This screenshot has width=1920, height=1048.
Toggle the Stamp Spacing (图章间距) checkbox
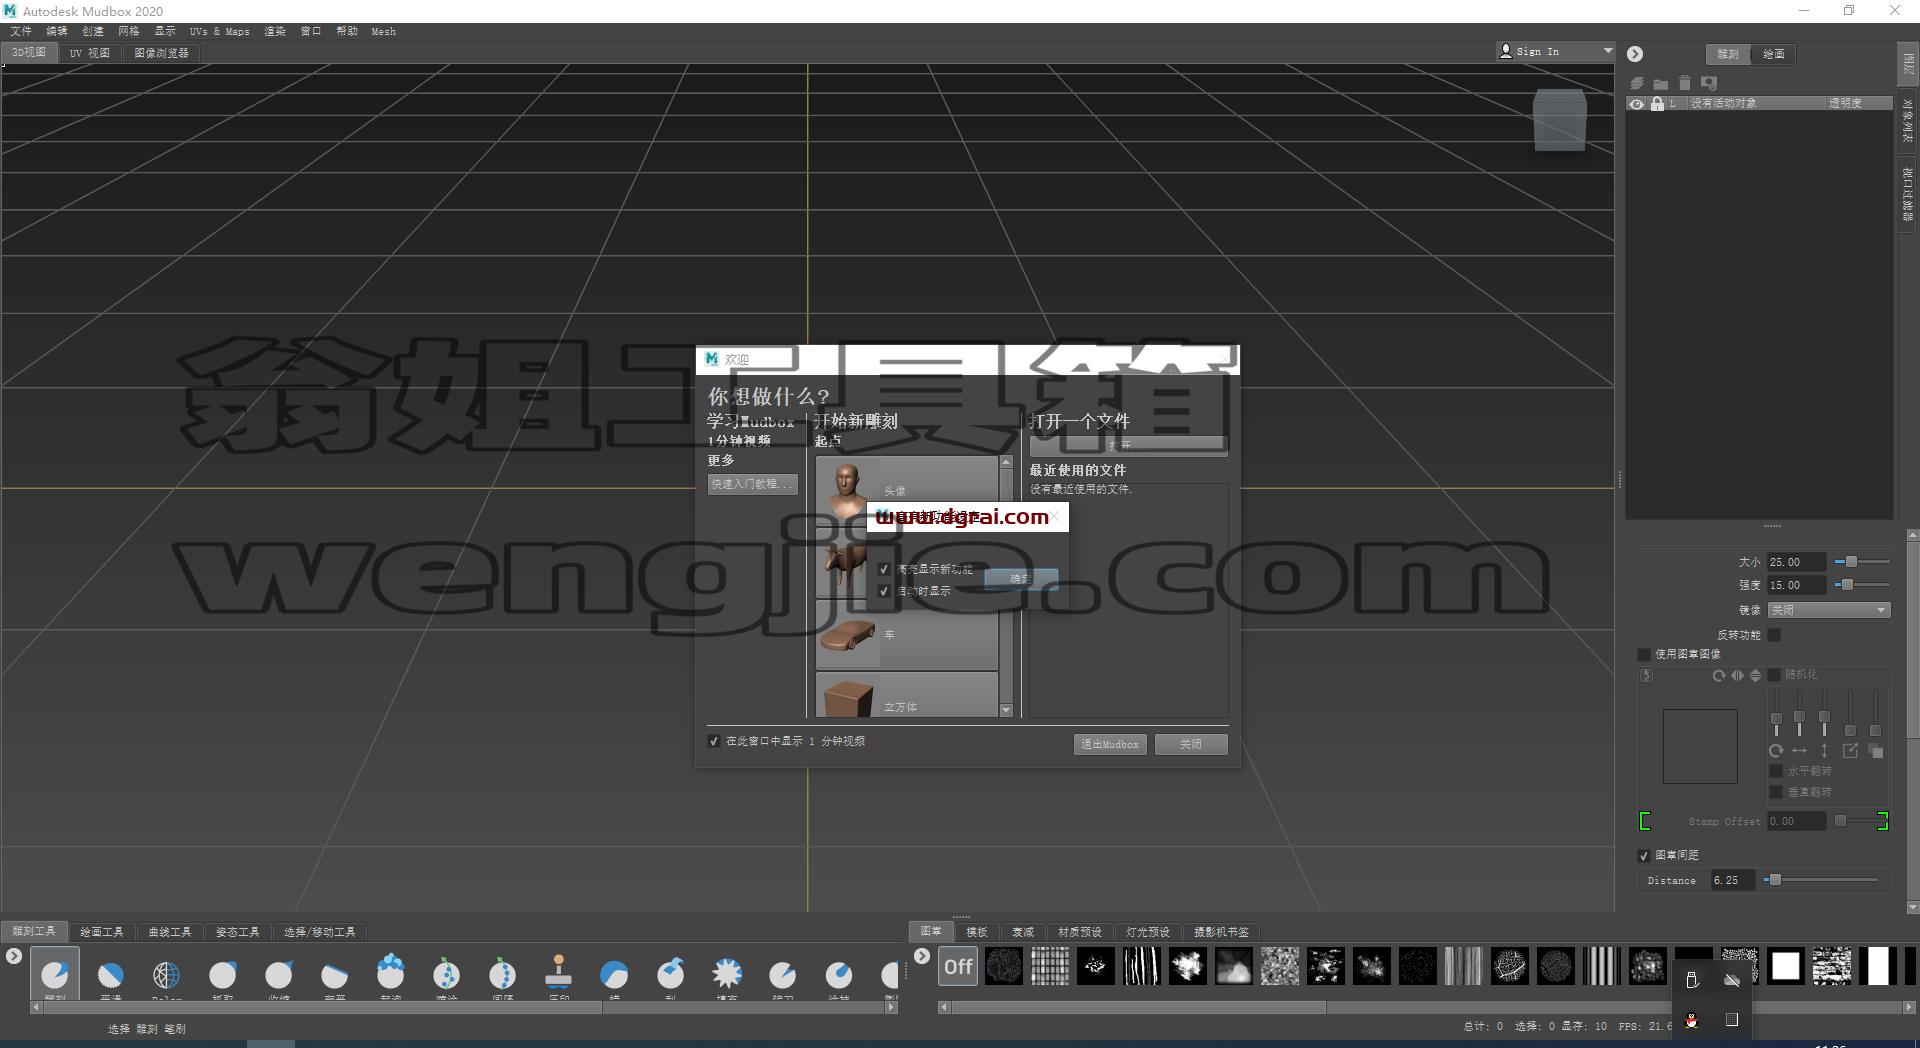(x=1644, y=856)
